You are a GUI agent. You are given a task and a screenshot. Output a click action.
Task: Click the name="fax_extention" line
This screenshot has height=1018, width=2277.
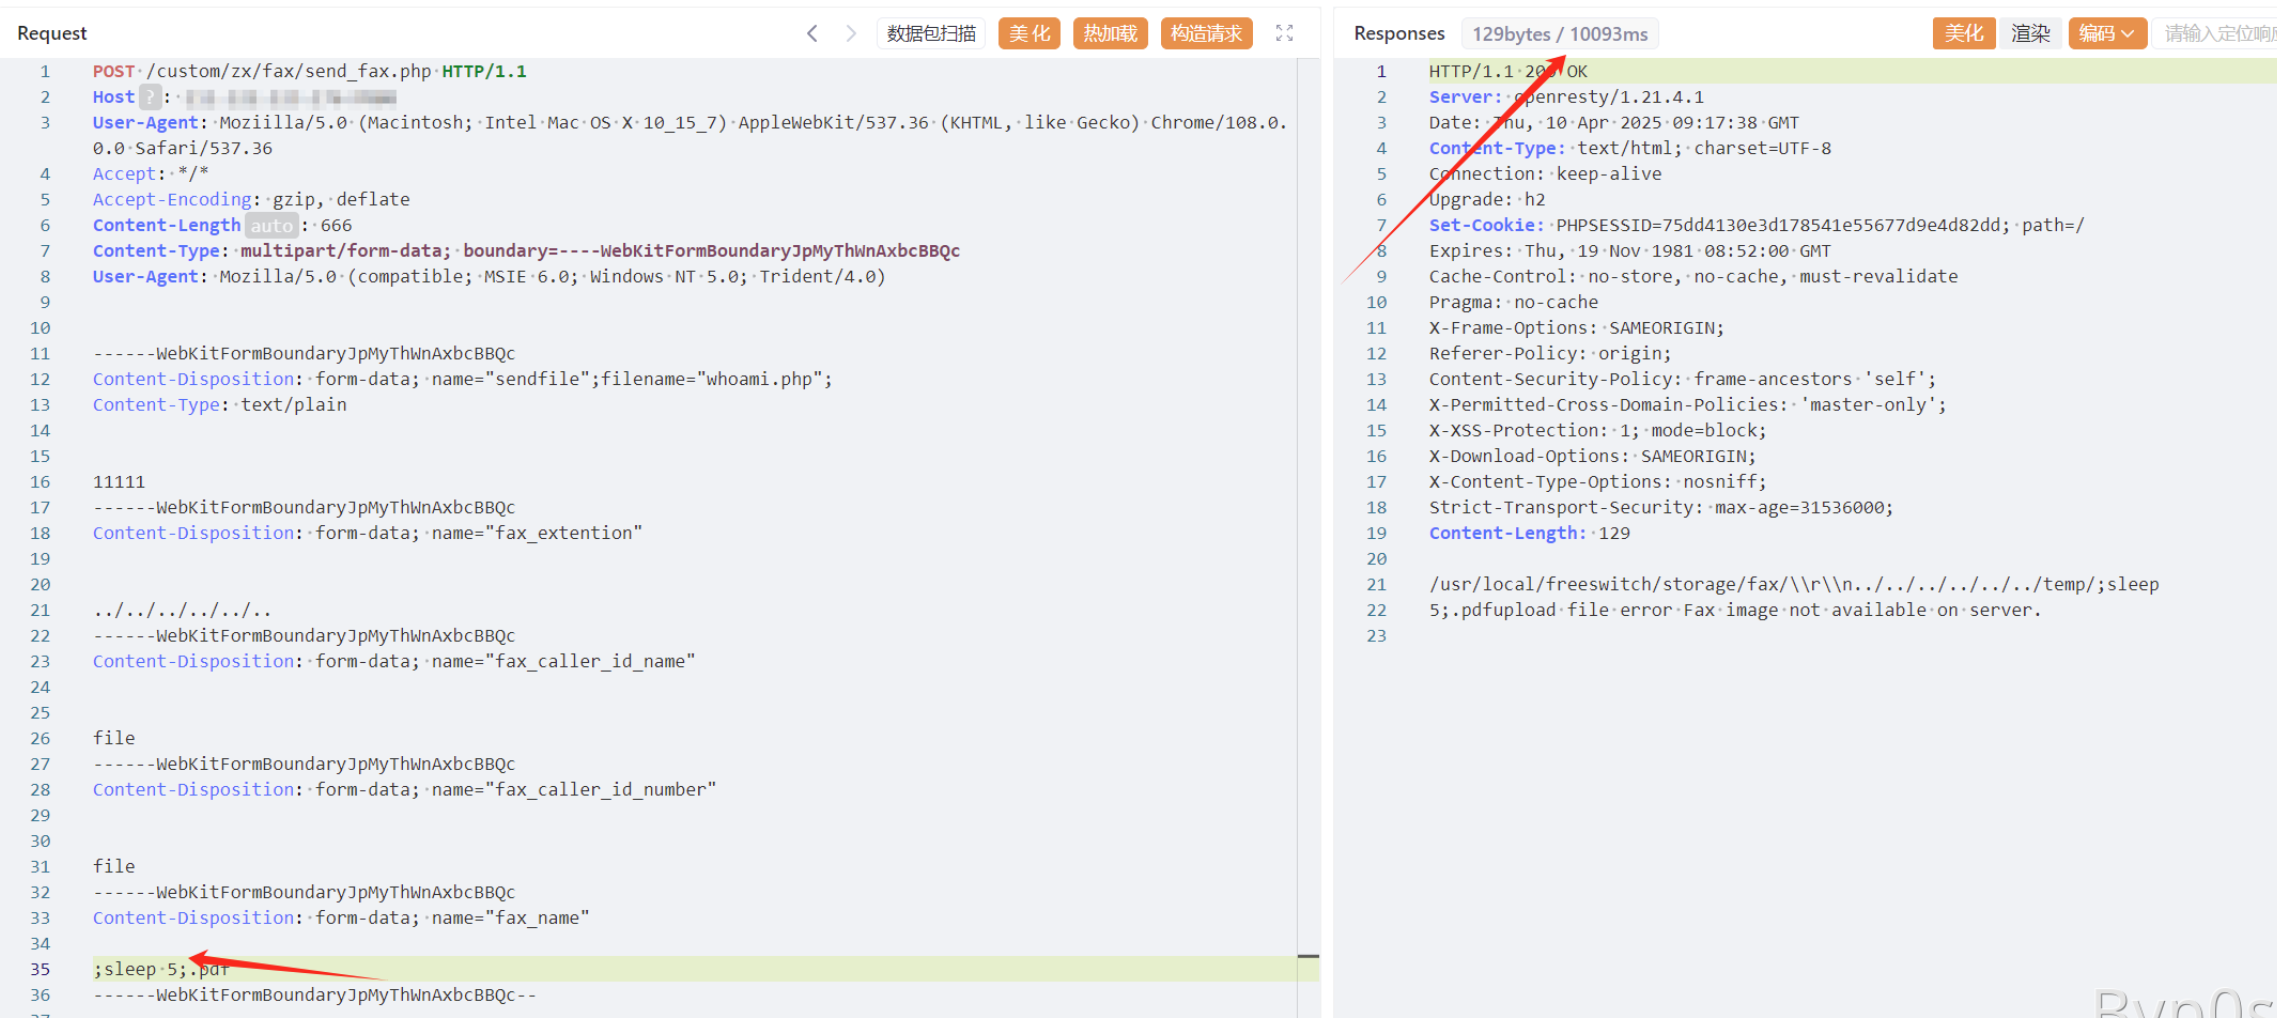pos(367,533)
